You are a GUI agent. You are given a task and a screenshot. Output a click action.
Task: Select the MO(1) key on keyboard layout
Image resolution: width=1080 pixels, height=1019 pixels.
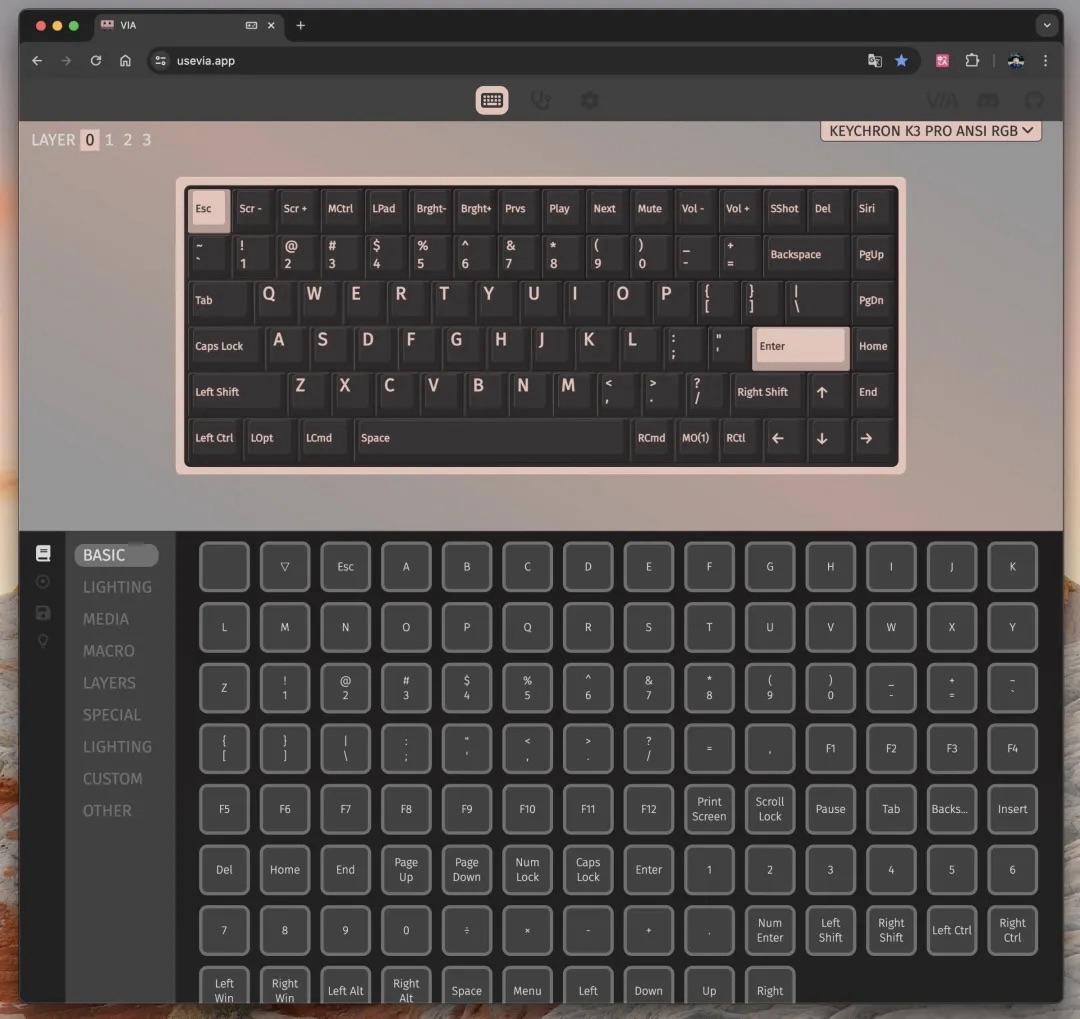(695, 438)
